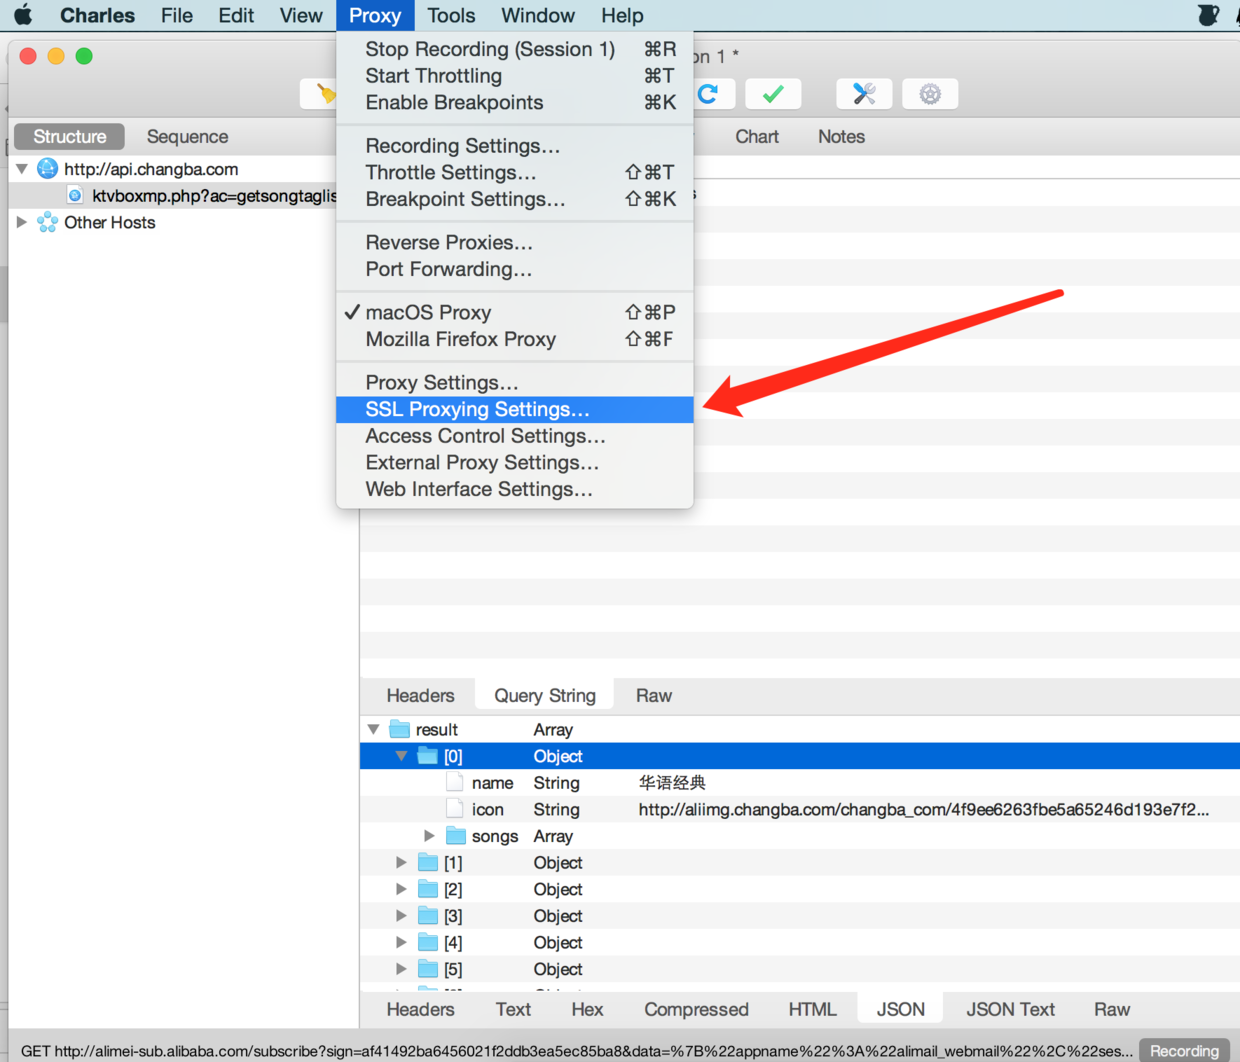Click the 华语经典 name value
This screenshot has height=1062, width=1240.
pos(672,782)
